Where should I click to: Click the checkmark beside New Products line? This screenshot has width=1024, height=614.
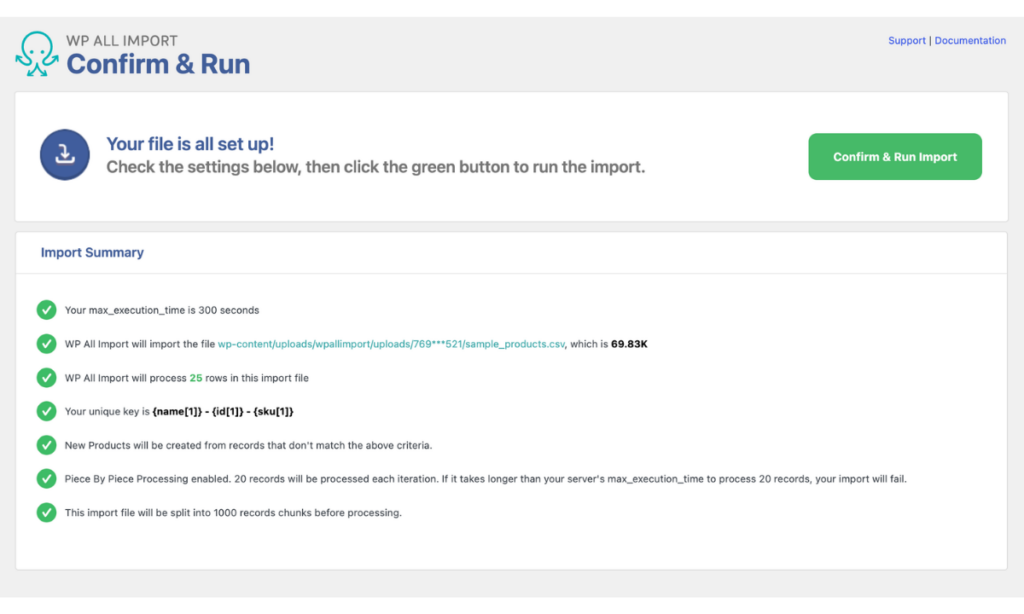pyautogui.click(x=46, y=445)
